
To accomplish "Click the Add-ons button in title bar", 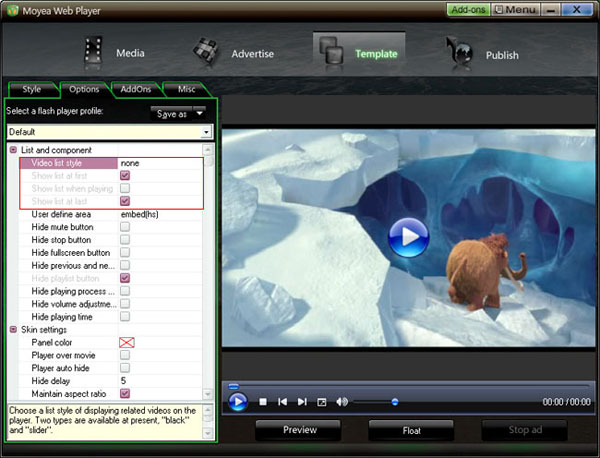I will pyautogui.click(x=468, y=10).
